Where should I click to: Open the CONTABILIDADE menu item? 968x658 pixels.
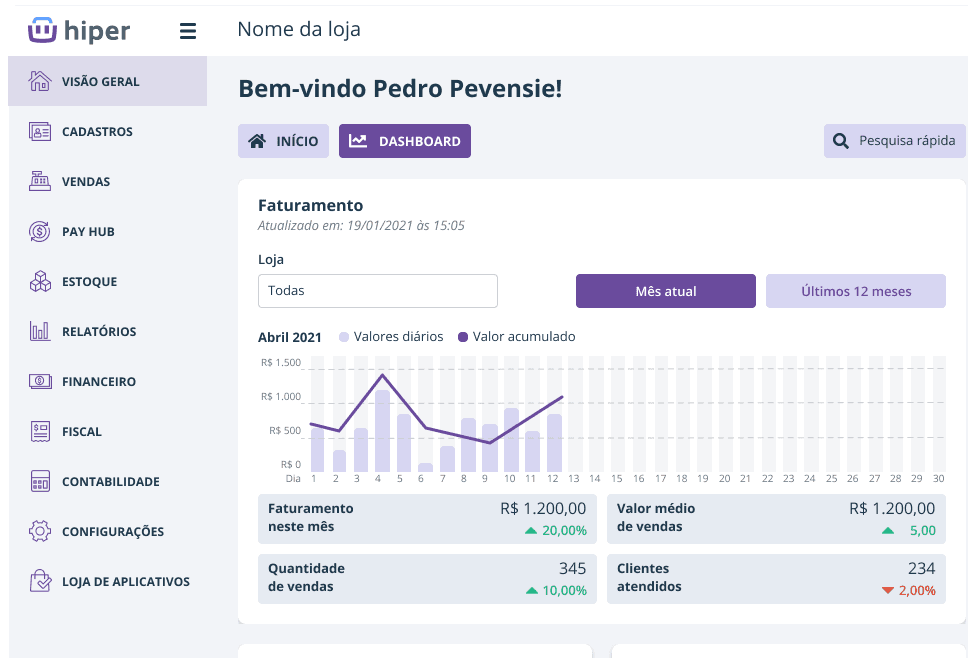point(107,481)
